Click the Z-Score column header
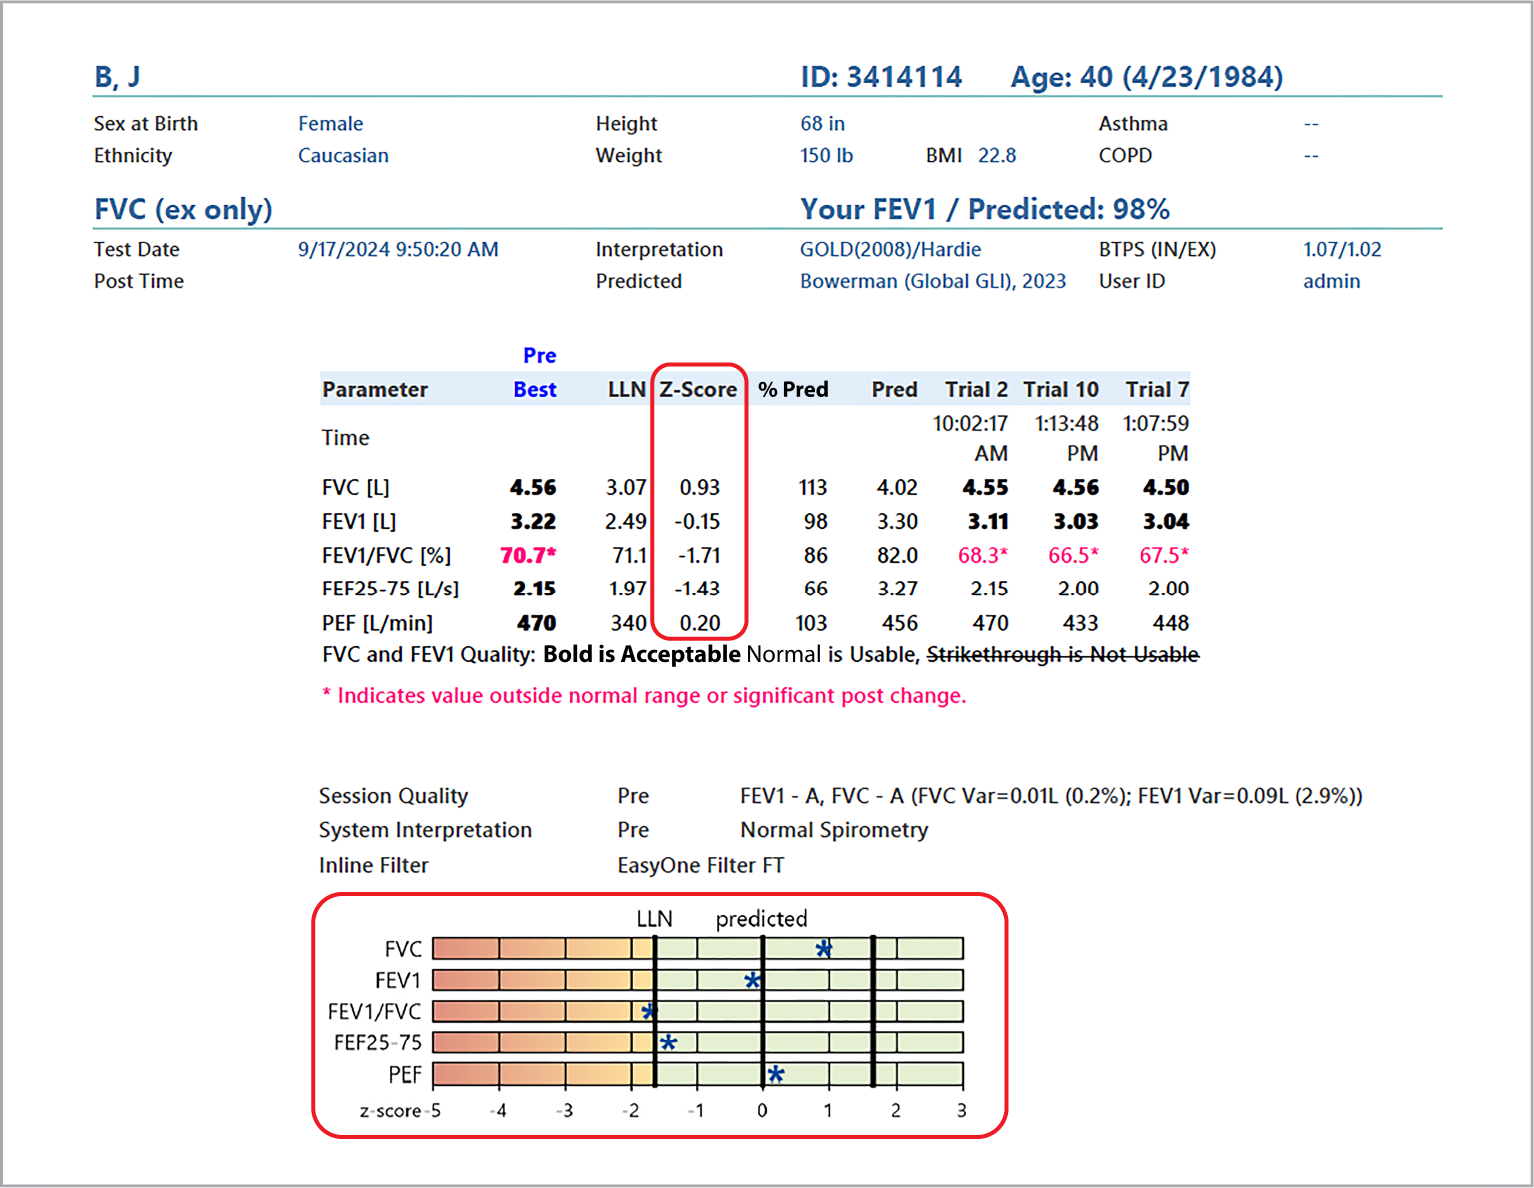 pyautogui.click(x=698, y=389)
